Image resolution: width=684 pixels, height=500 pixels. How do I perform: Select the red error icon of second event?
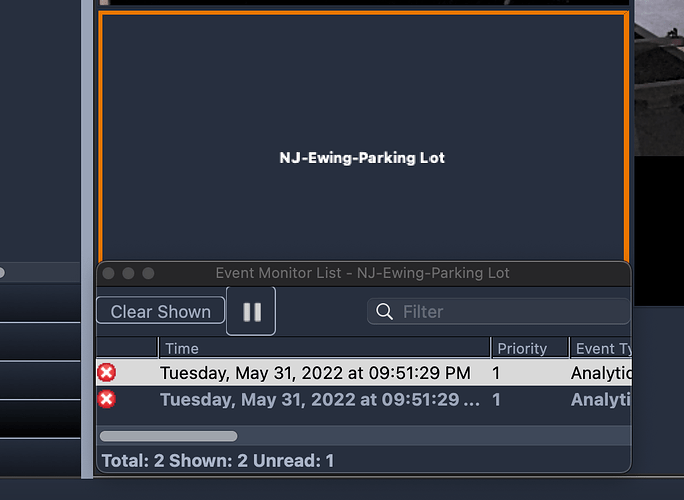[x=107, y=399]
